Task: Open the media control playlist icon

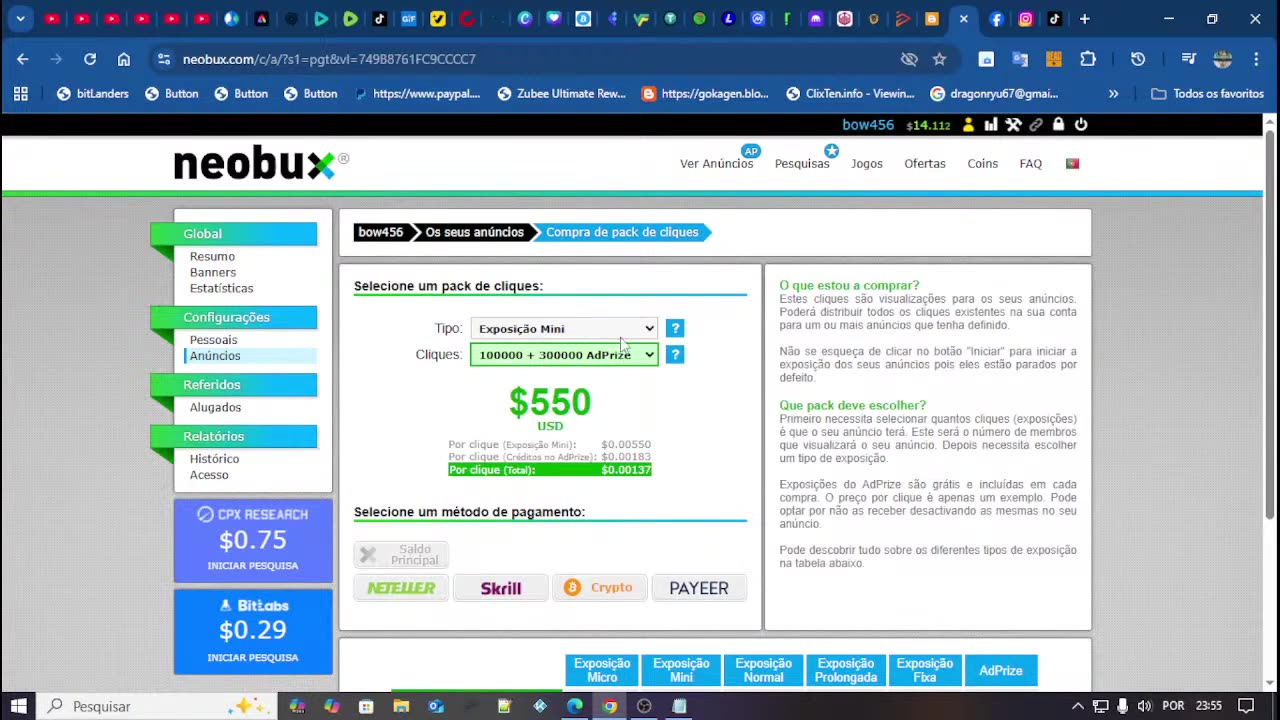Action: click(x=1188, y=59)
